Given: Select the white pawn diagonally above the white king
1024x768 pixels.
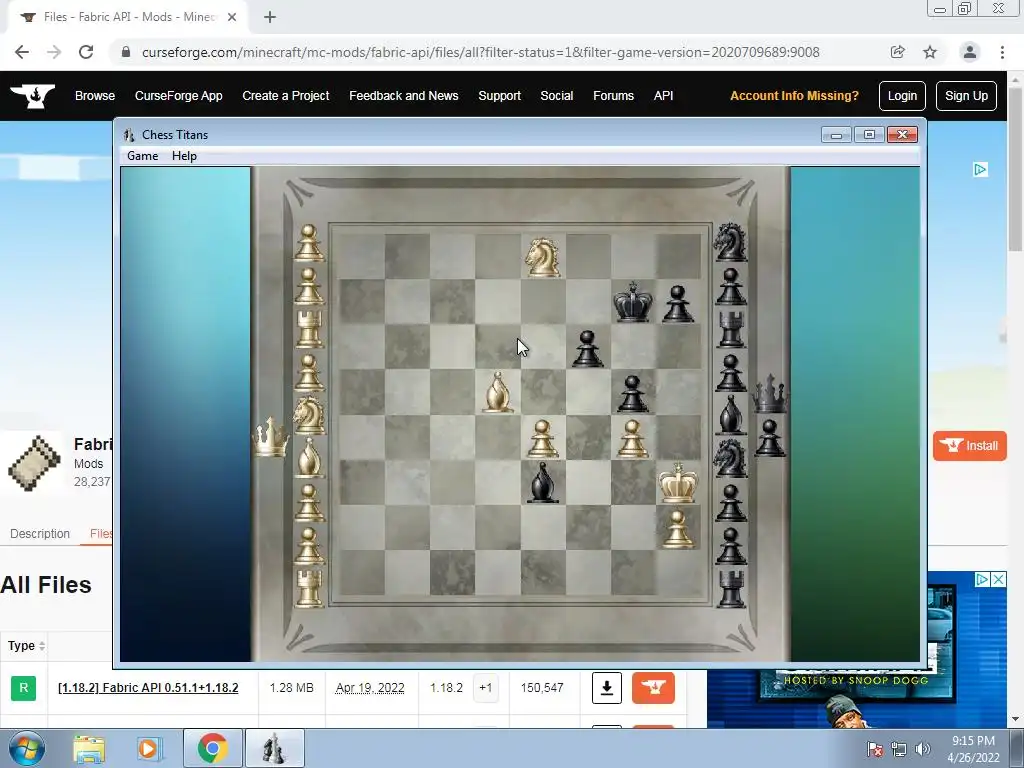Looking at the screenshot, I should pyautogui.click(x=632, y=438).
